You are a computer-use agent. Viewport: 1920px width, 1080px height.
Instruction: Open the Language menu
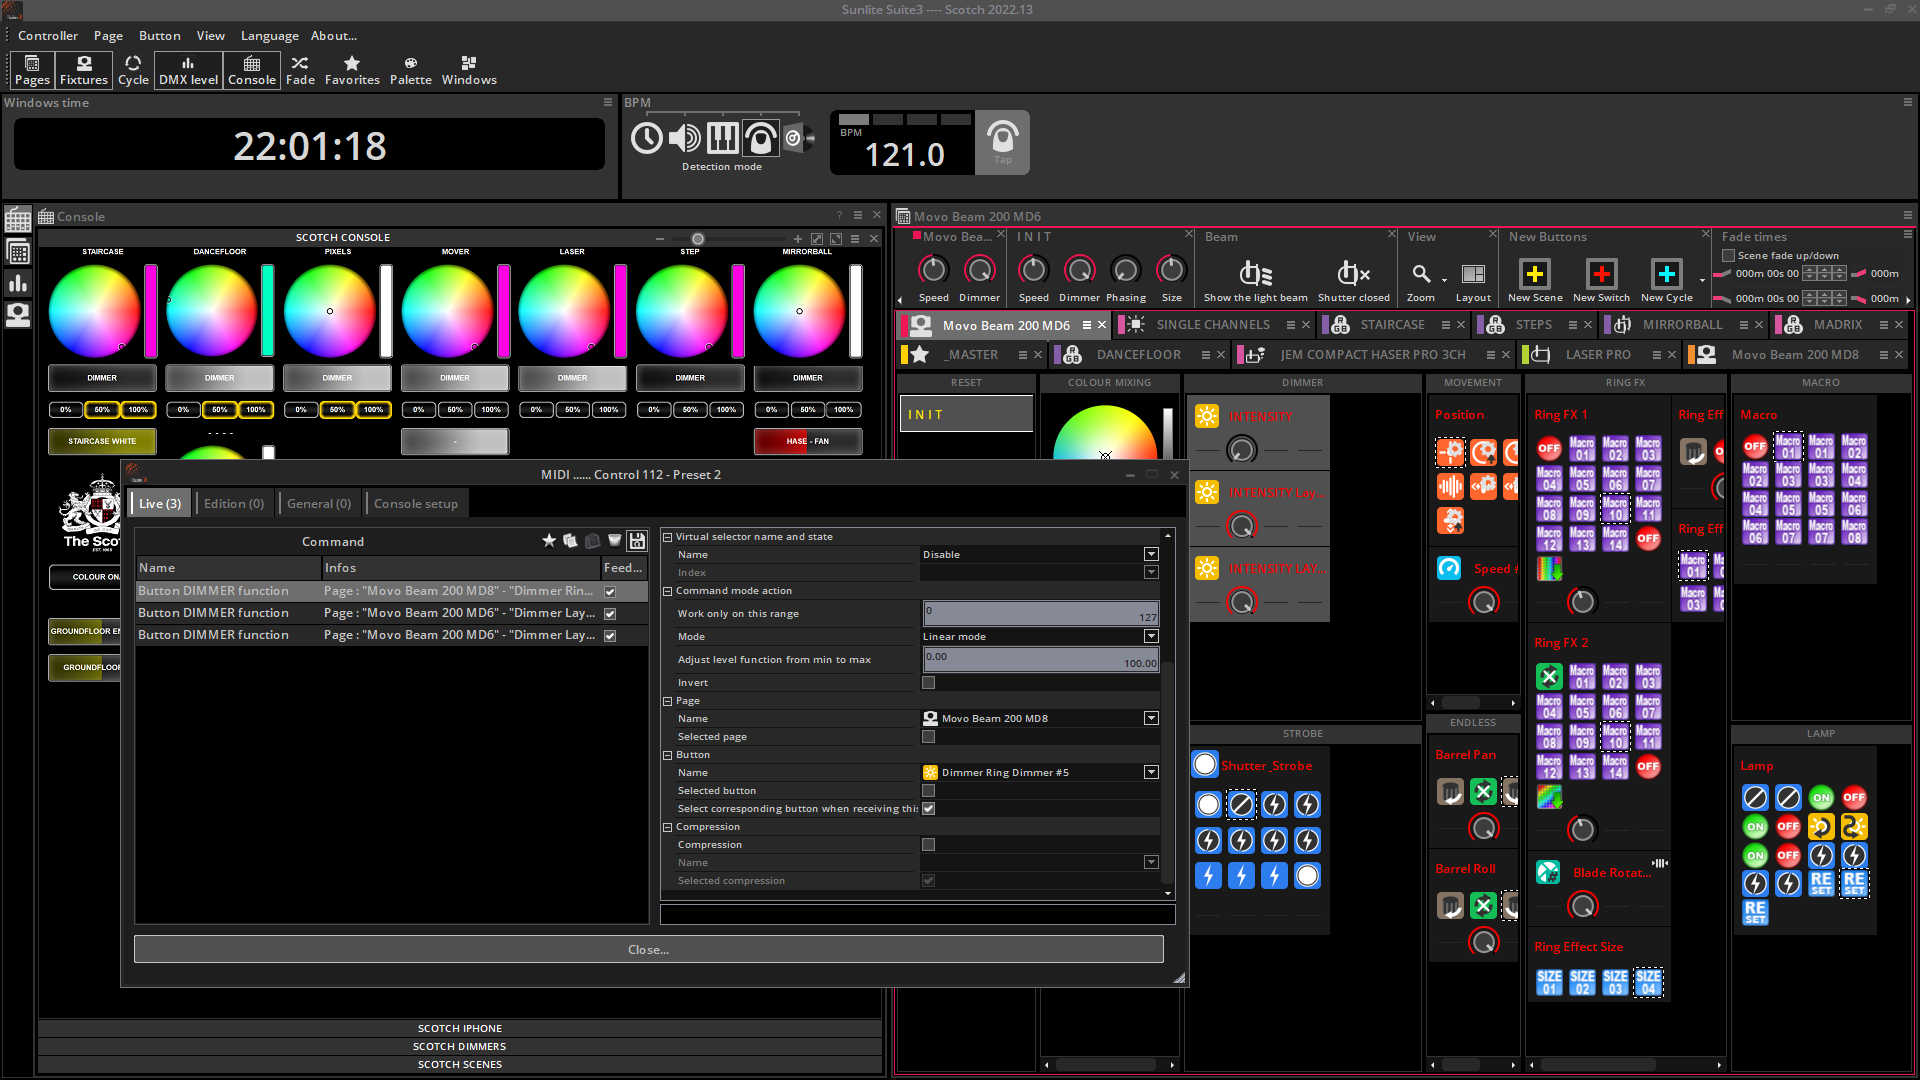(x=270, y=36)
